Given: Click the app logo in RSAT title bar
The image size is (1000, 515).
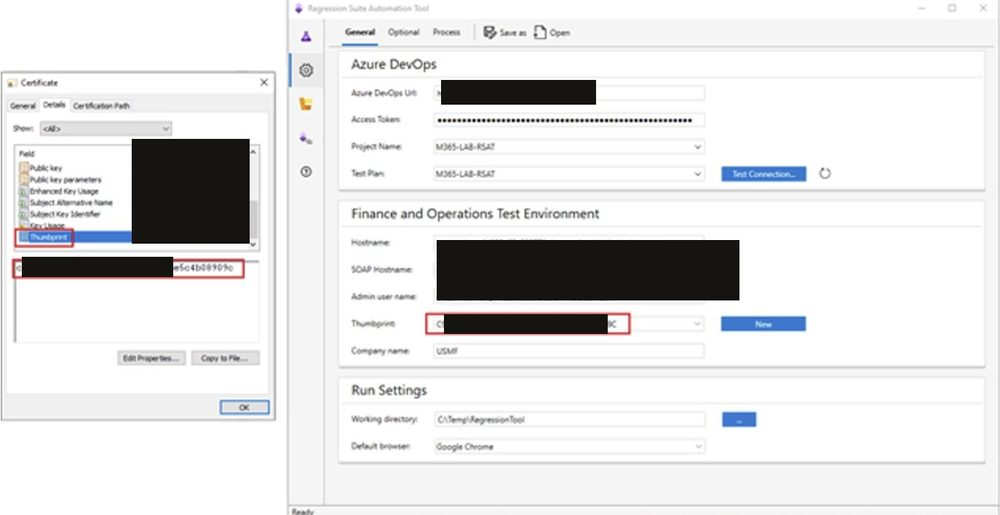Looking at the screenshot, I should point(298,8).
